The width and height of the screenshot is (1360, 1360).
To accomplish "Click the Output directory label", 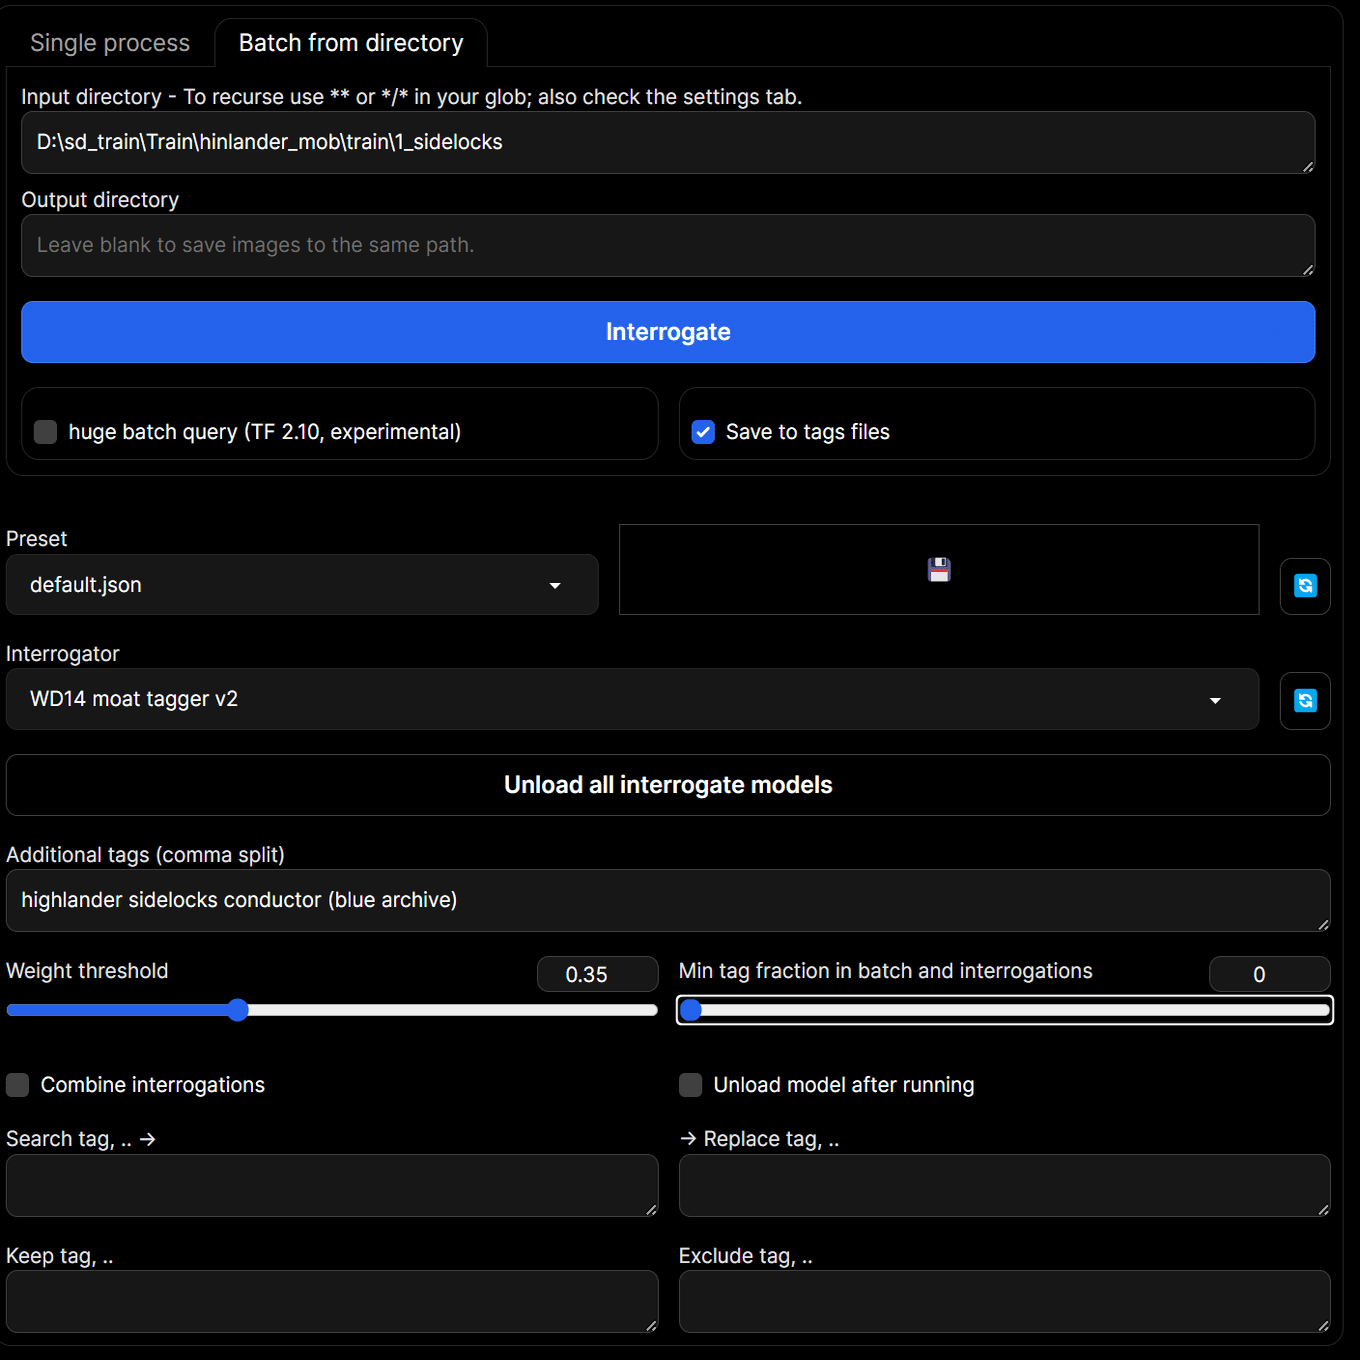I will (100, 200).
